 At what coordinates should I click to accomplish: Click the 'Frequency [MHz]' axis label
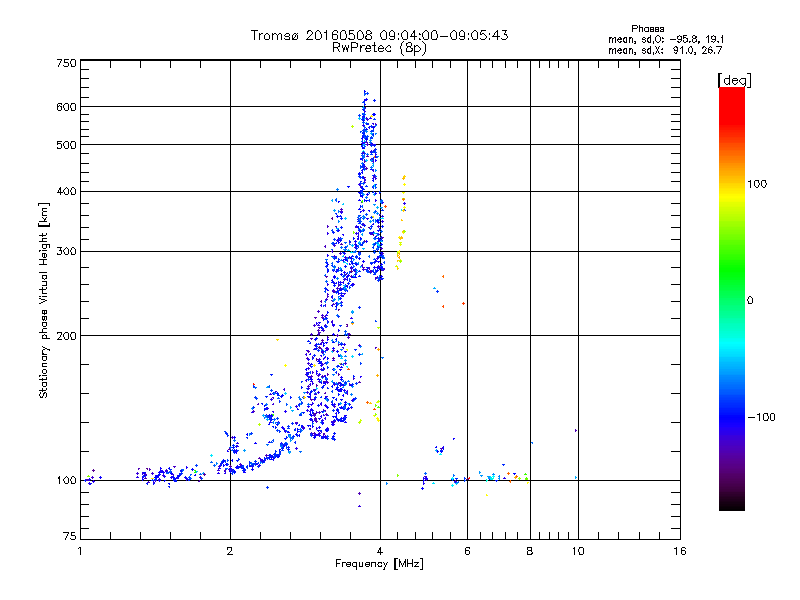click(379, 564)
